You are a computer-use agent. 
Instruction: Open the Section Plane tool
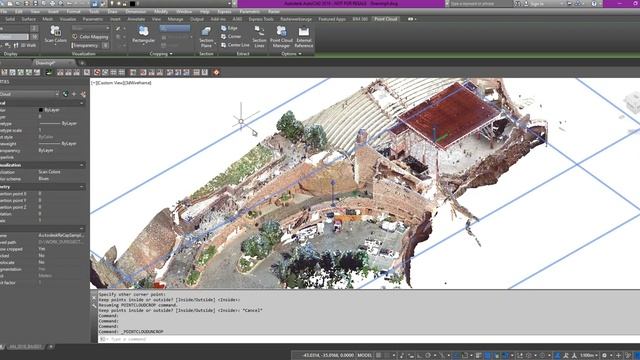click(206, 37)
